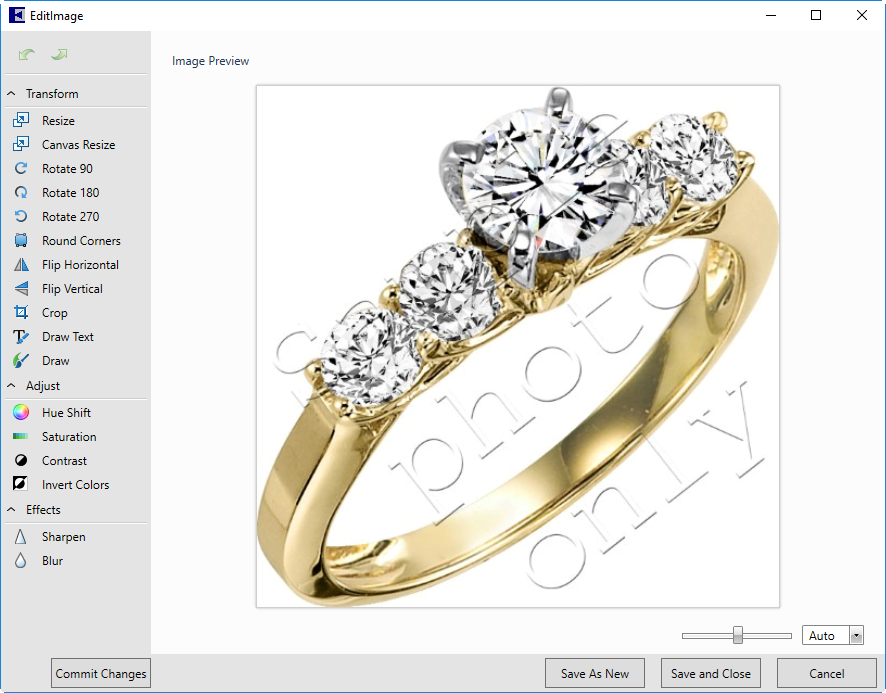Viewport: 886px width, 693px height.
Task: Collapse the Adjust section
Action: [12, 386]
